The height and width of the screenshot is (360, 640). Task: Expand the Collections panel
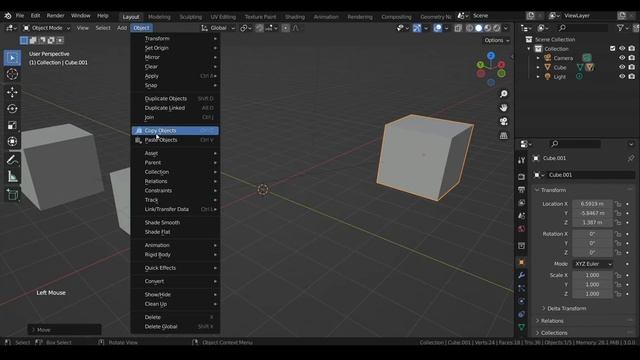coord(554,333)
